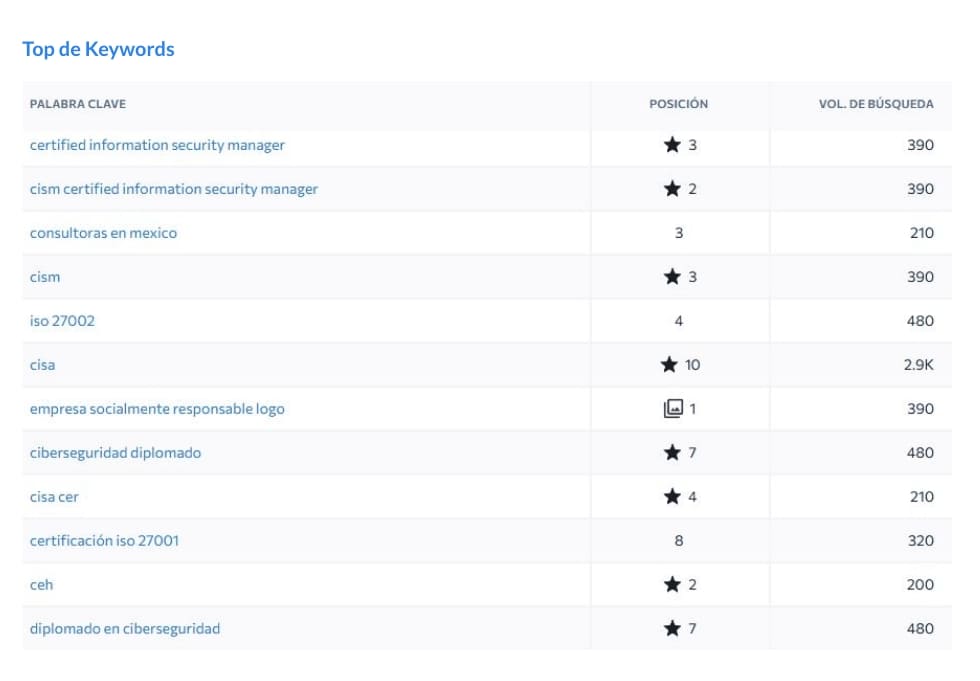The width and height of the screenshot is (980, 681).
Task: Open the ciberseguridad diplomado keyword link
Action: coord(115,453)
